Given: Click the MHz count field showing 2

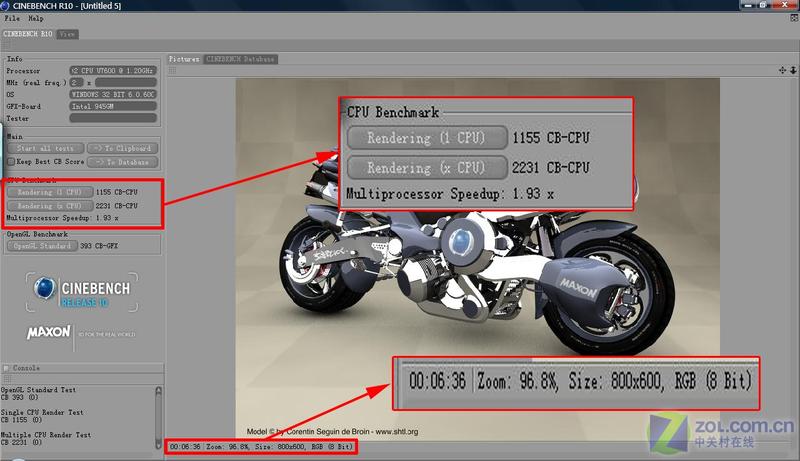Looking at the screenshot, I should [x=76, y=82].
